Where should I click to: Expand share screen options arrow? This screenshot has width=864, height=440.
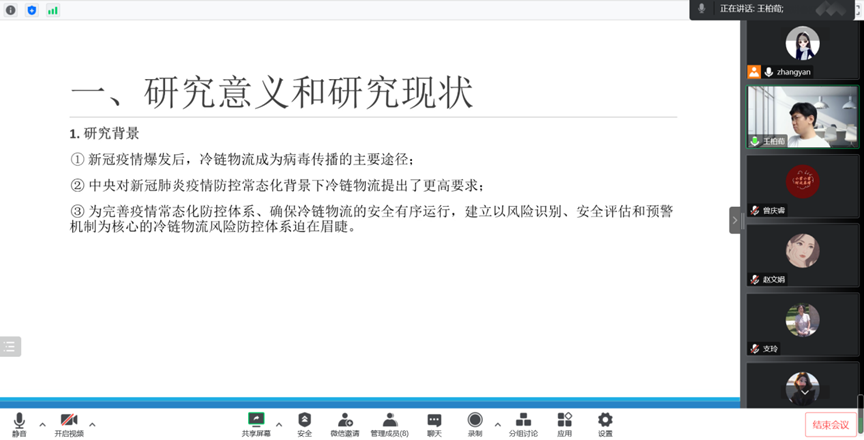(x=279, y=424)
